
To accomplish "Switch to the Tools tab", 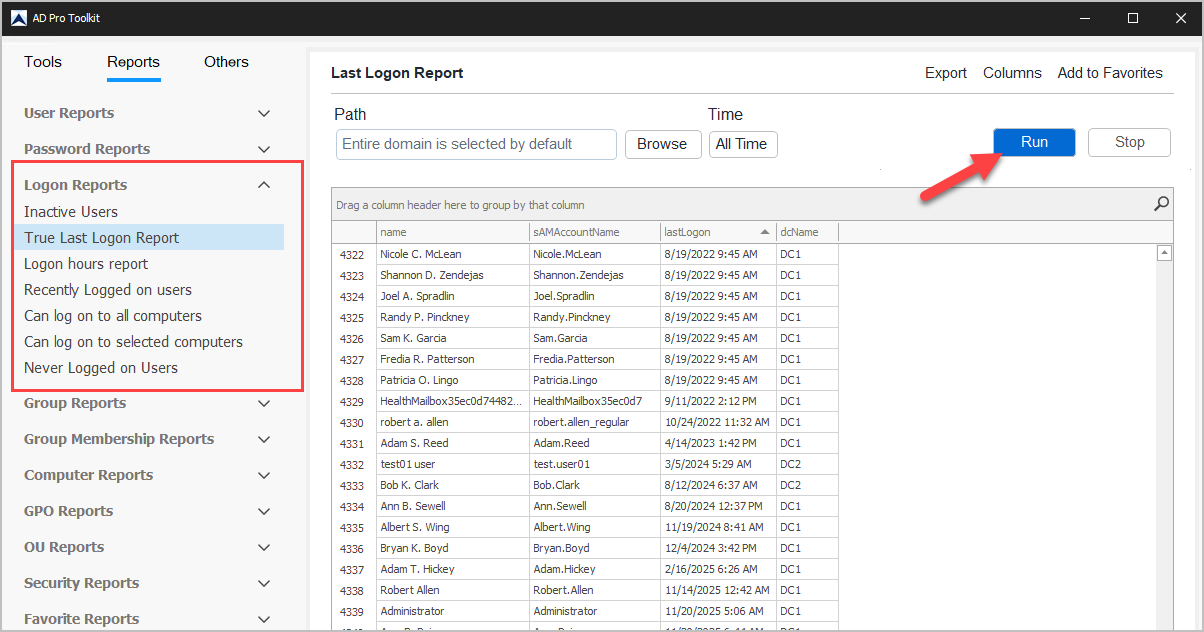I will tap(43, 62).
